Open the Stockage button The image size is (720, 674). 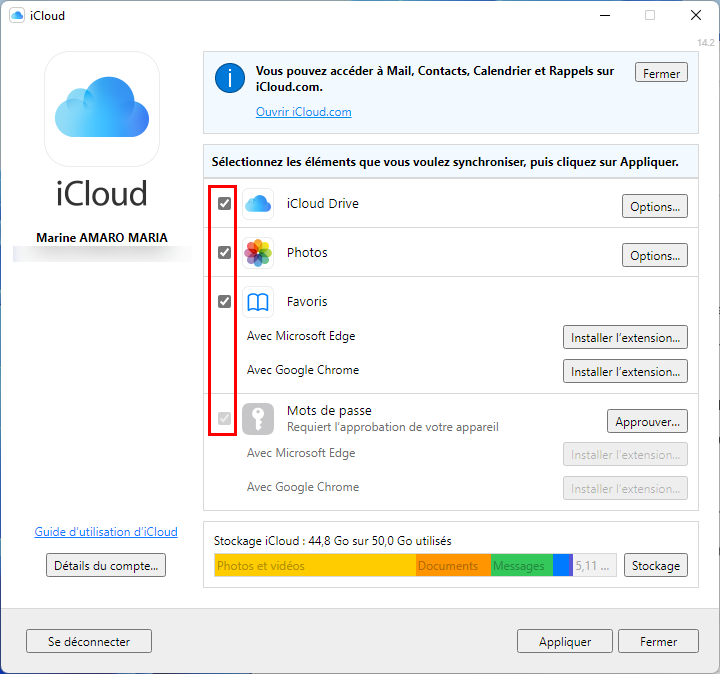click(x=656, y=565)
